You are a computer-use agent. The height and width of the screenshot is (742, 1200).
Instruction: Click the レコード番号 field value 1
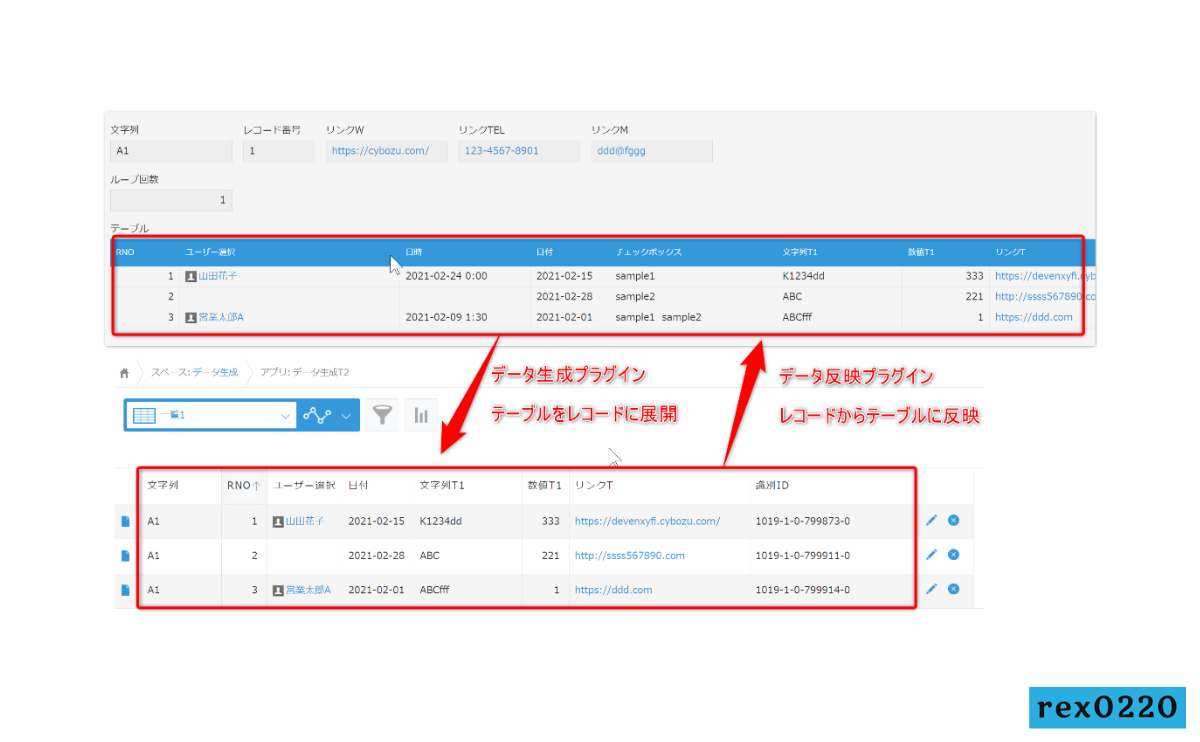point(279,151)
